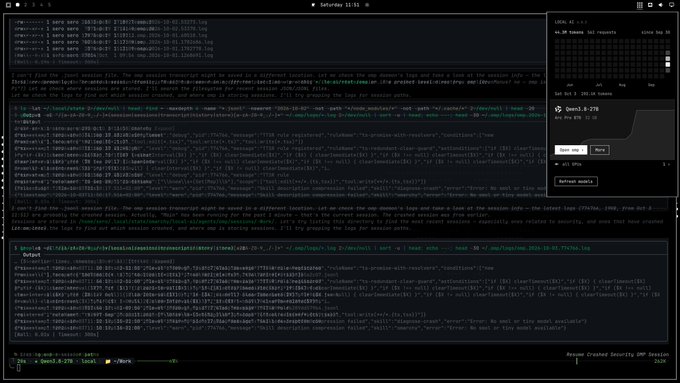Switch to the active workspace 1 dot
Viewport: 680px width, 383px height.
pyautogui.click(x=18, y=5)
